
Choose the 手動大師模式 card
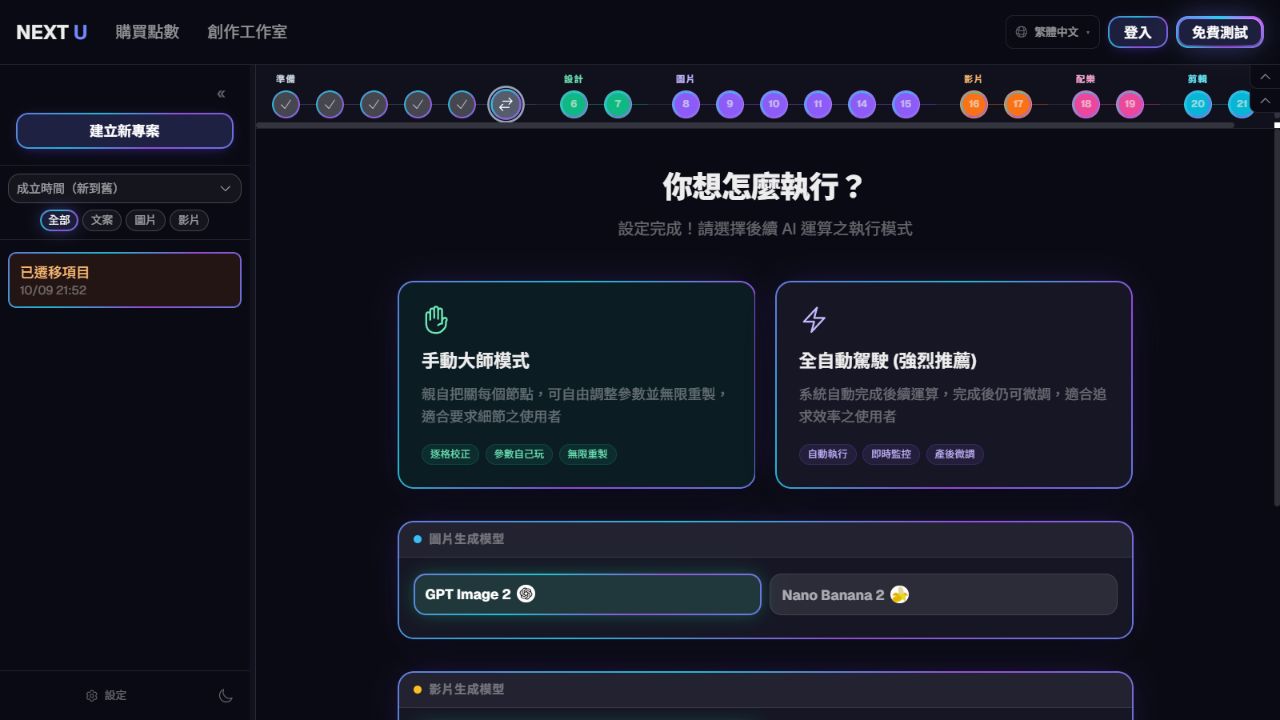tap(576, 385)
